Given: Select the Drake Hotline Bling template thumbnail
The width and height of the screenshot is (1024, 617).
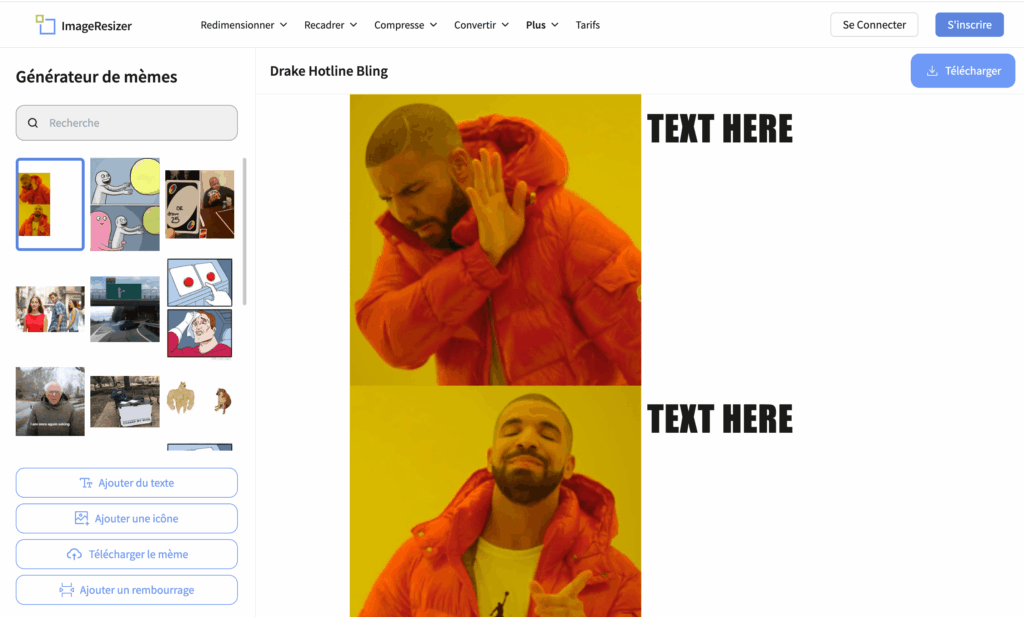Looking at the screenshot, I should tap(50, 204).
